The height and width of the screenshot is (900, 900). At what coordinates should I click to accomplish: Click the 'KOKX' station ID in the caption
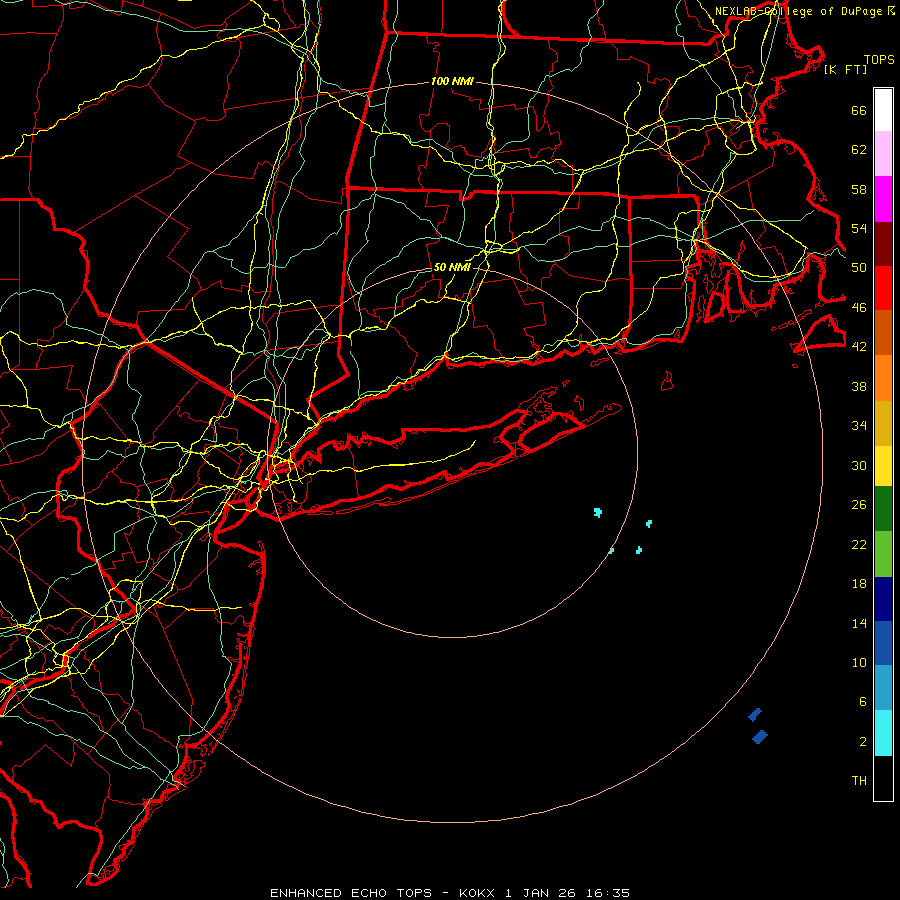(476, 893)
